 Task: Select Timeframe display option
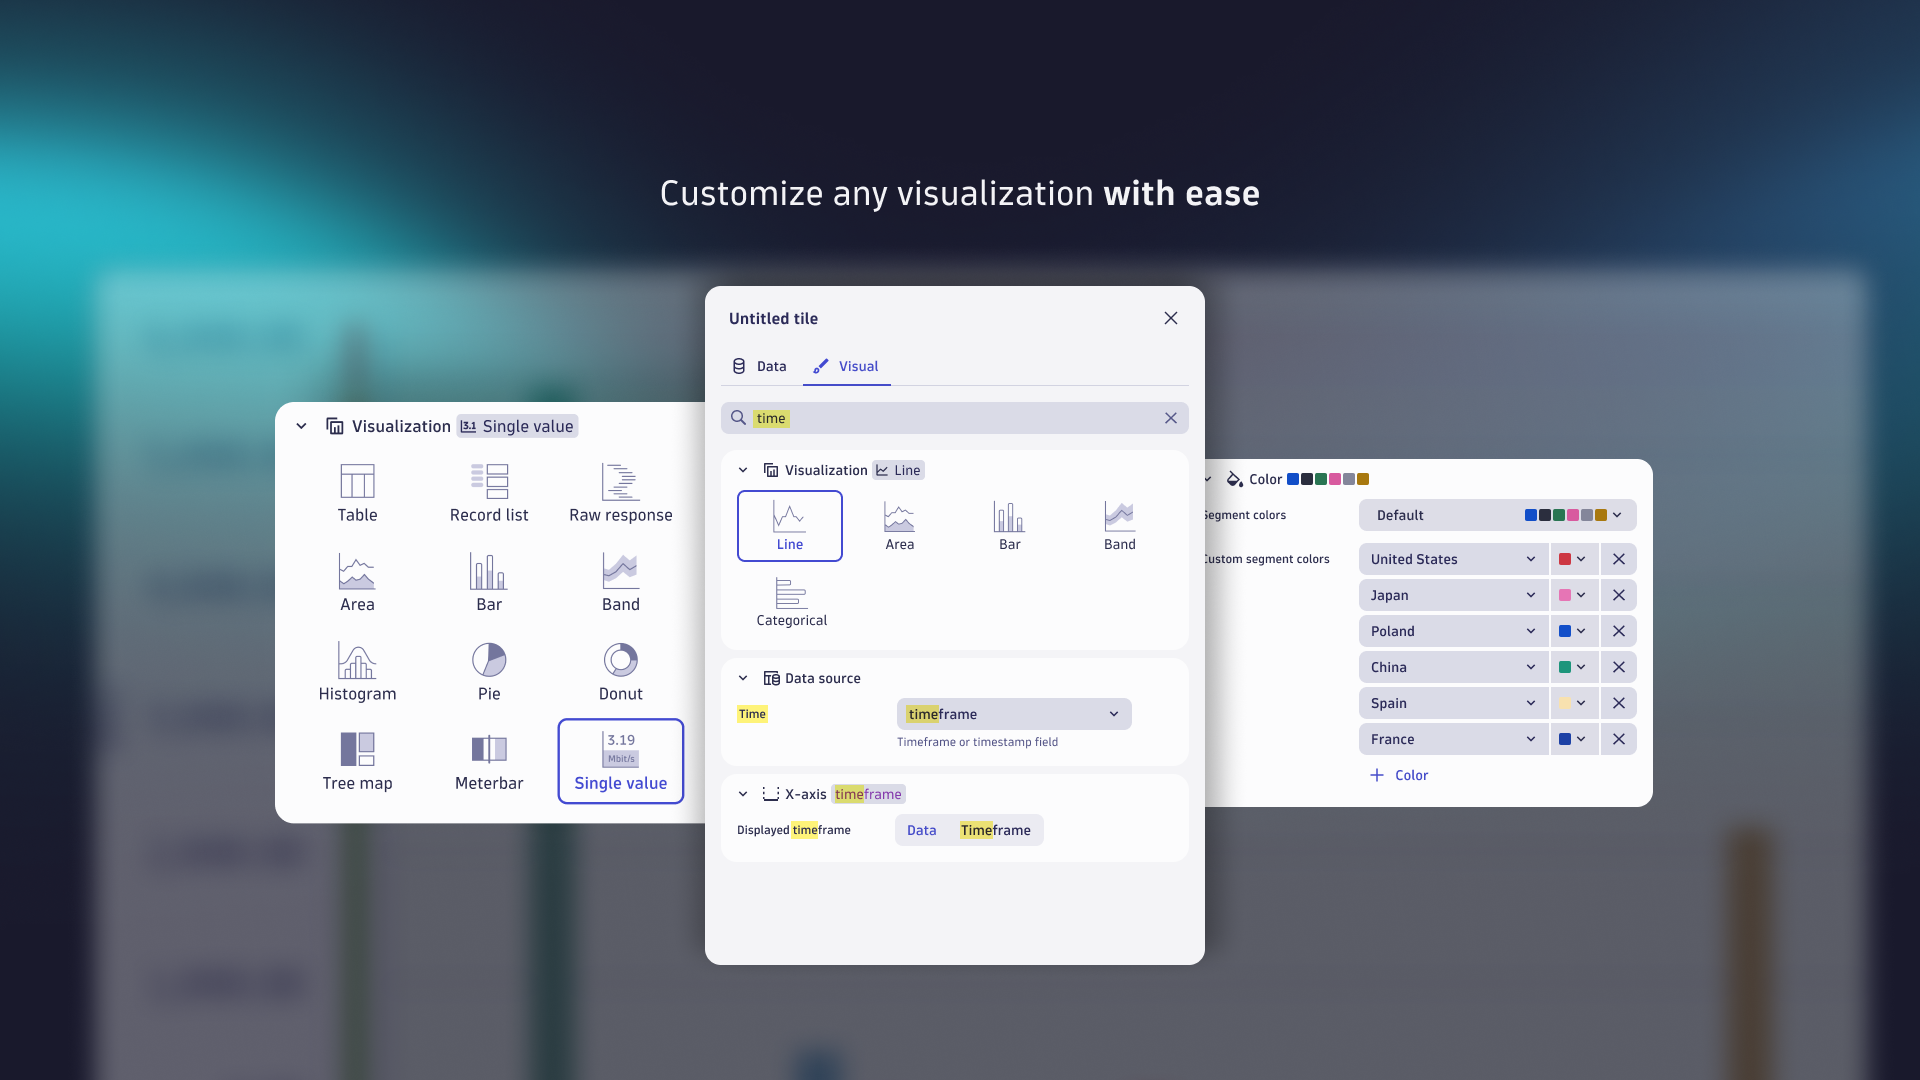[994, 829]
